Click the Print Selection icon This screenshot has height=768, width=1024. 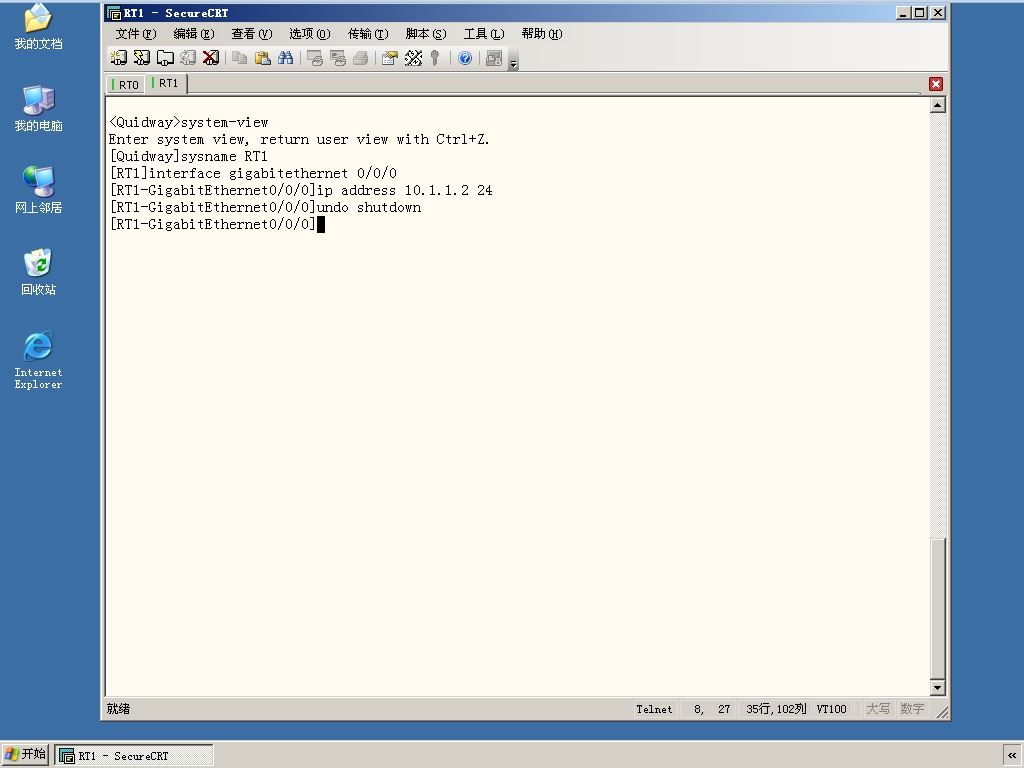338,58
